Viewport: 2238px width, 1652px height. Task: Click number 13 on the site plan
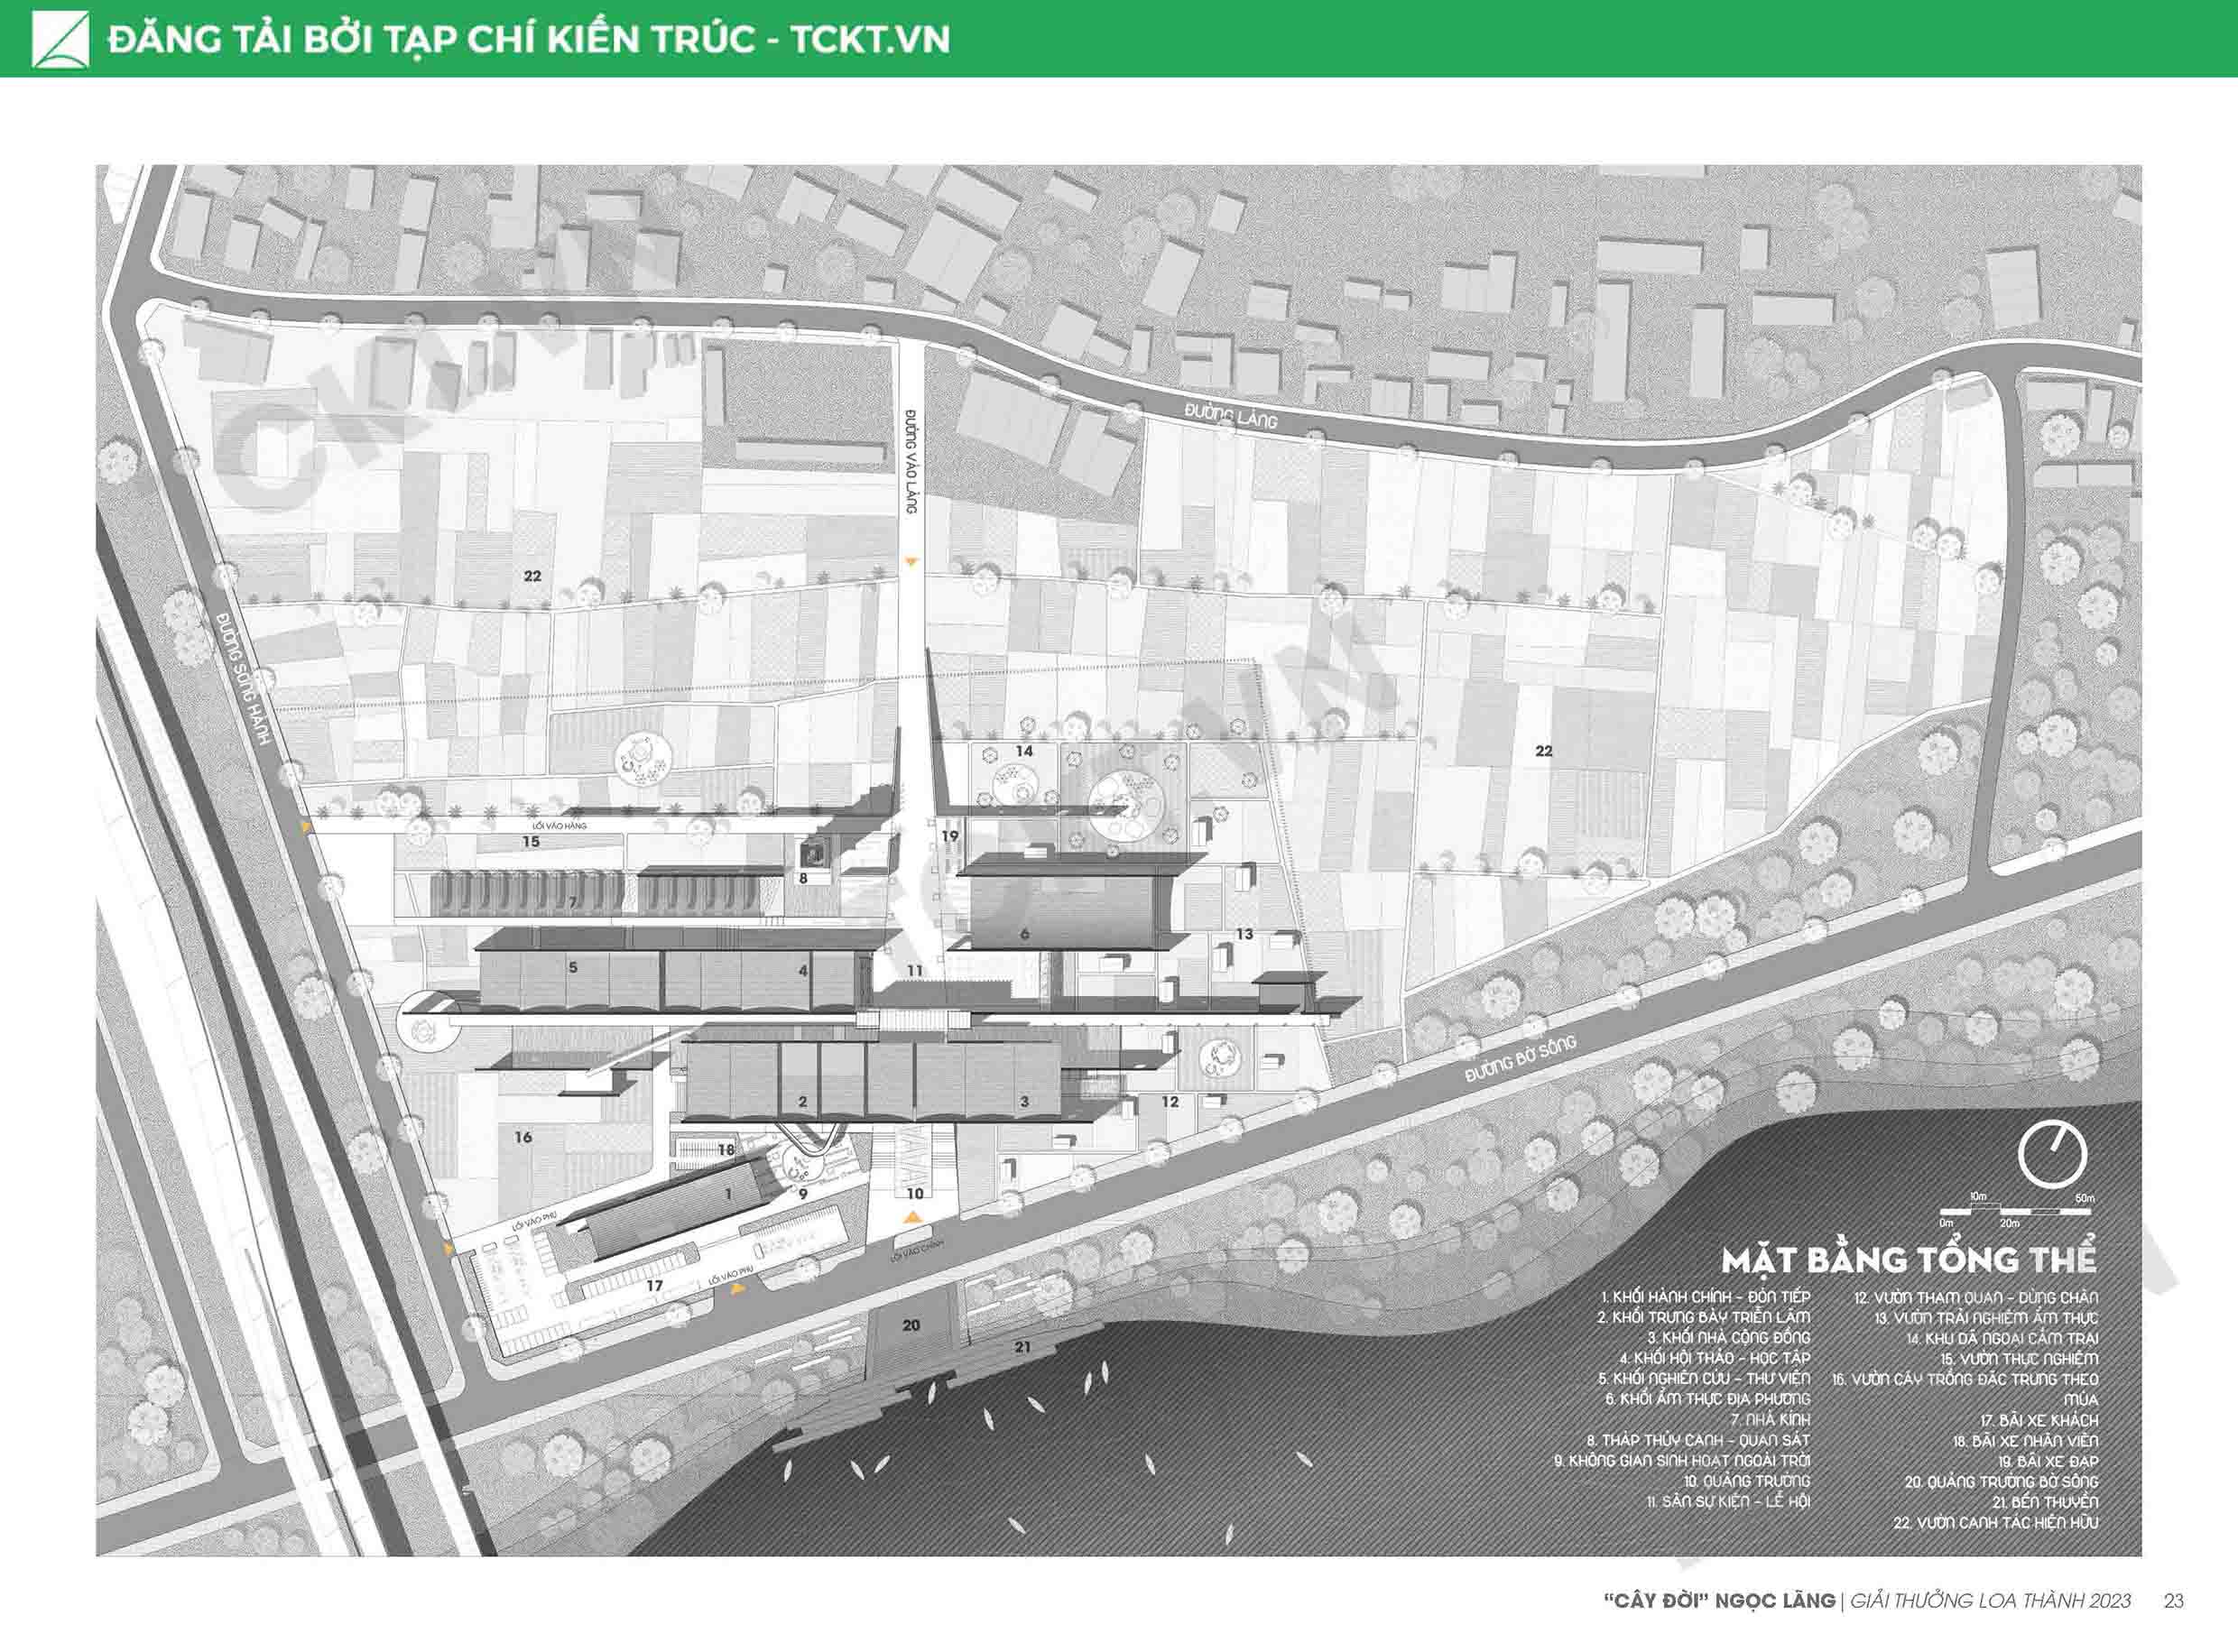(x=1244, y=933)
